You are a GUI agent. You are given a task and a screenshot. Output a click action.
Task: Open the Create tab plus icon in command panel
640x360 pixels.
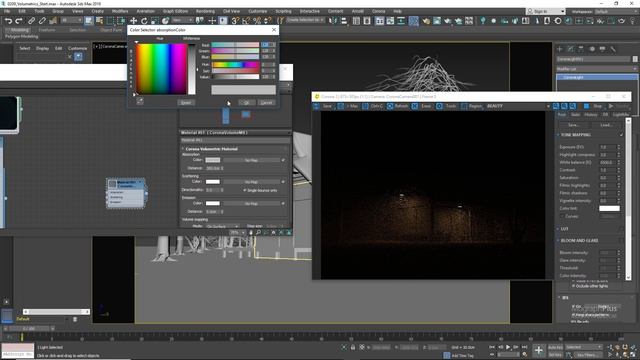point(560,49)
